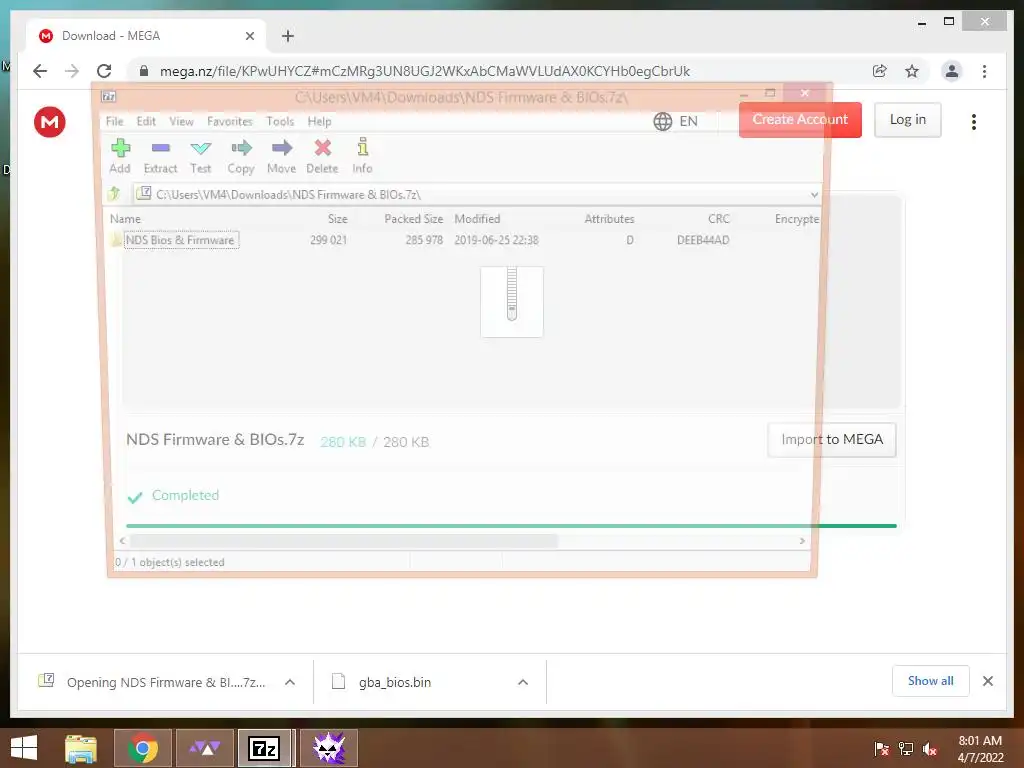1024x768 pixels.
Task: Click Import to MEGA button
Action: (x=831, y=440)
